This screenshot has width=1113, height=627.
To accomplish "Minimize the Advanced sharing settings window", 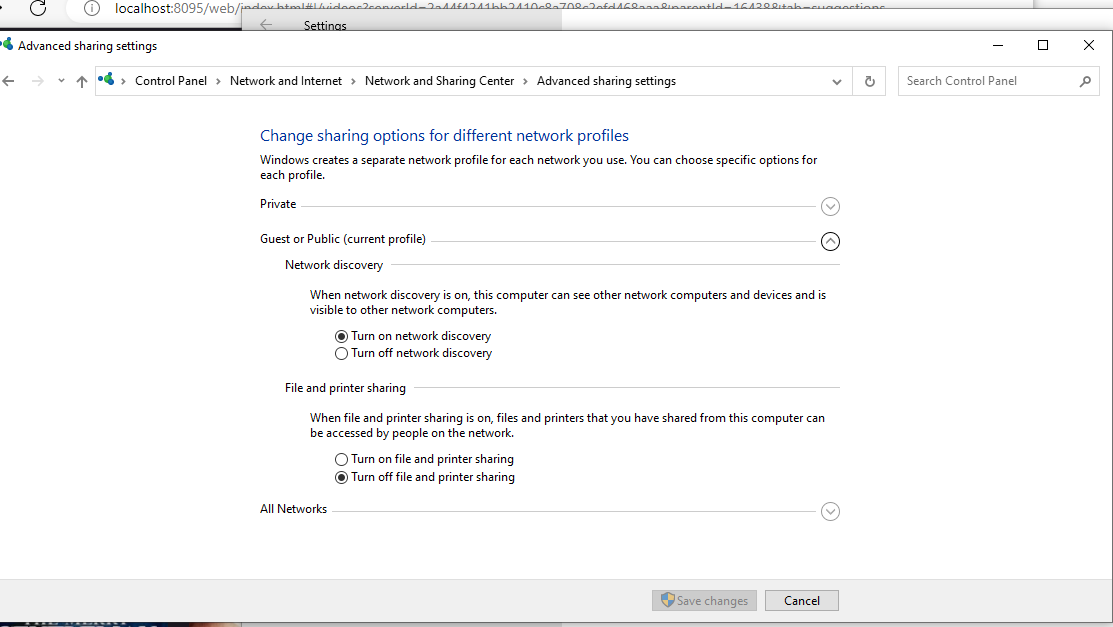I will click(998, 45).
